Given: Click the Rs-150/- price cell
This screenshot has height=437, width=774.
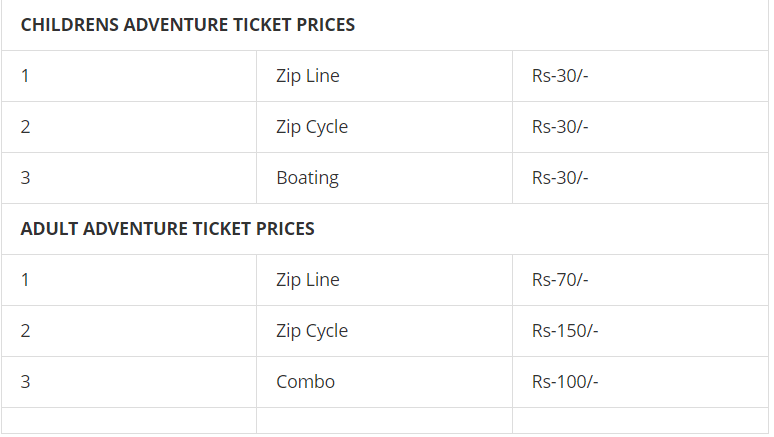Looking at the screenshot, I should tap(565, 331).
